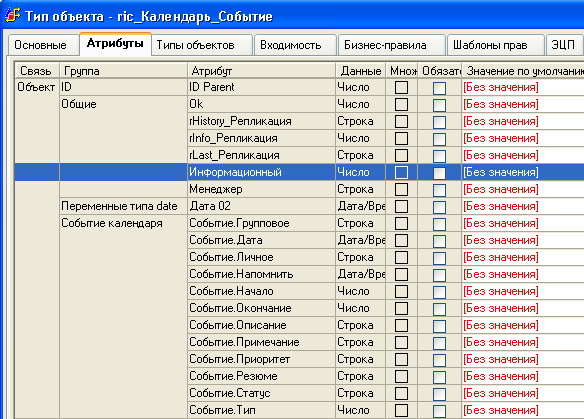Screen dimensions: 584x419
Task: Click the Группа column header
Action: [123, 71]
